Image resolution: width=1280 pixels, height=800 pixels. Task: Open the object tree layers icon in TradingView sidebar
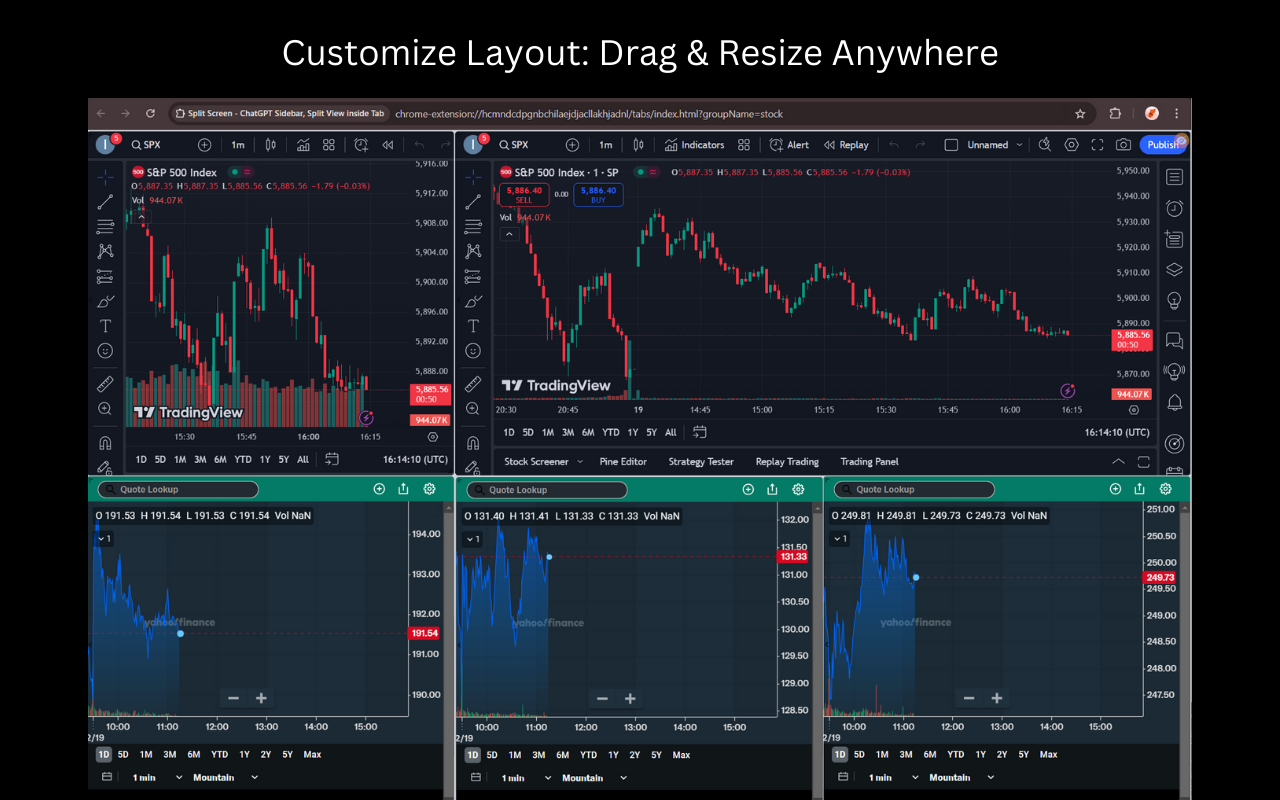point(1174,270)
